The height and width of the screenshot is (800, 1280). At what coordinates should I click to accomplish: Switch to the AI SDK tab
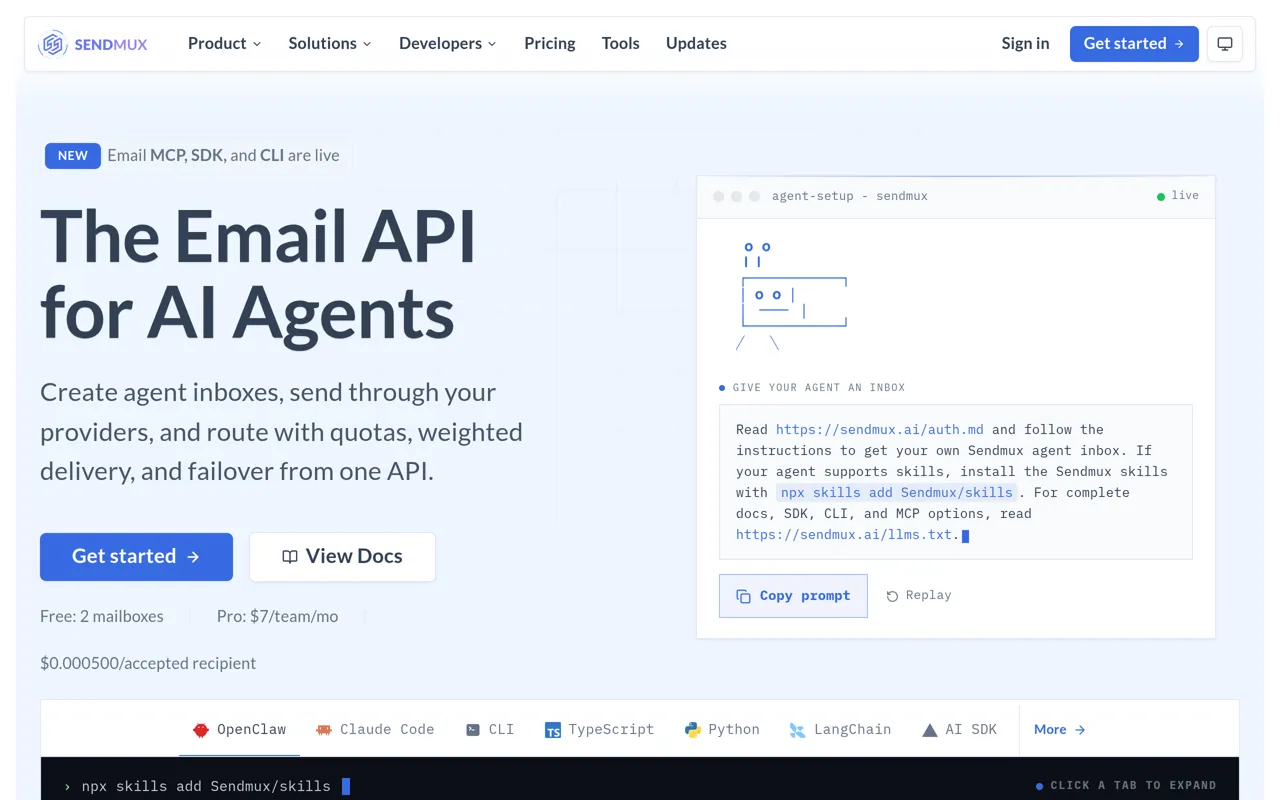click(959, 730)
